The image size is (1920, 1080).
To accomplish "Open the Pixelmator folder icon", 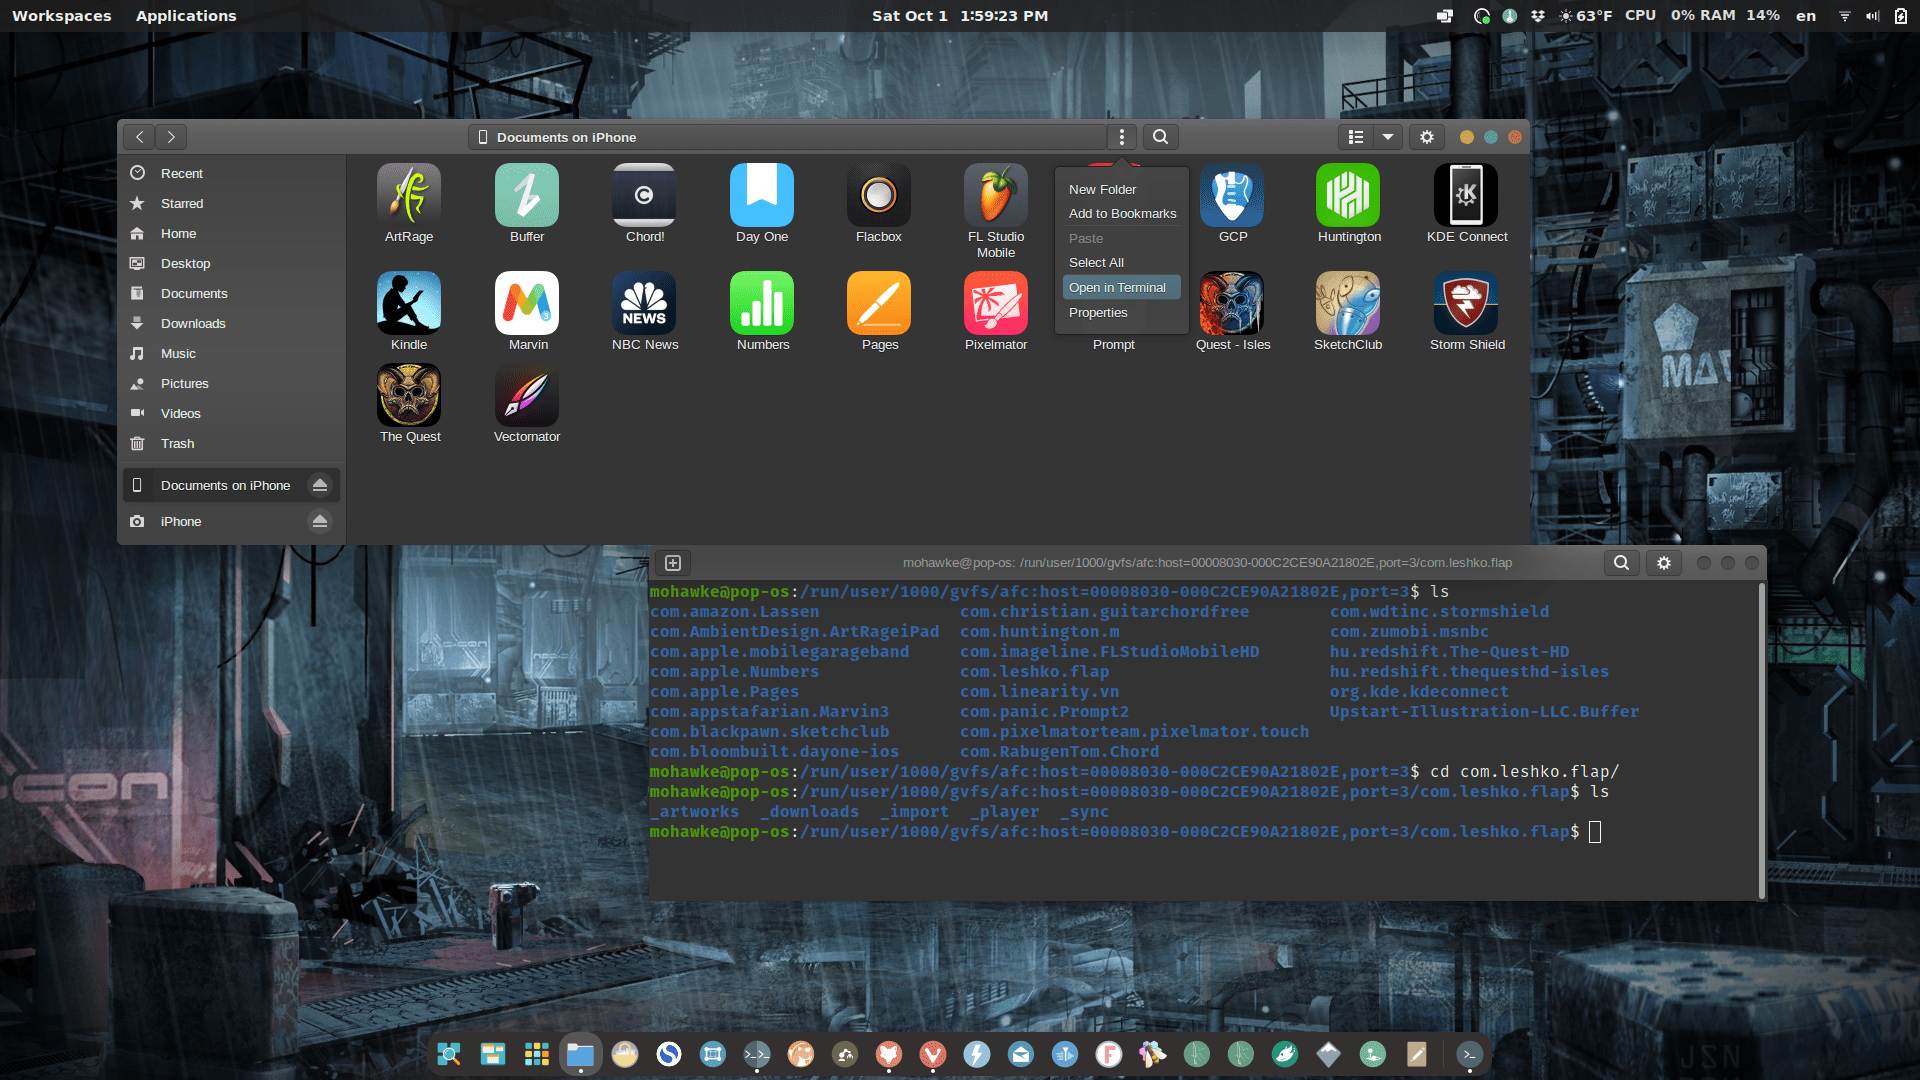I will coord(995,303).
